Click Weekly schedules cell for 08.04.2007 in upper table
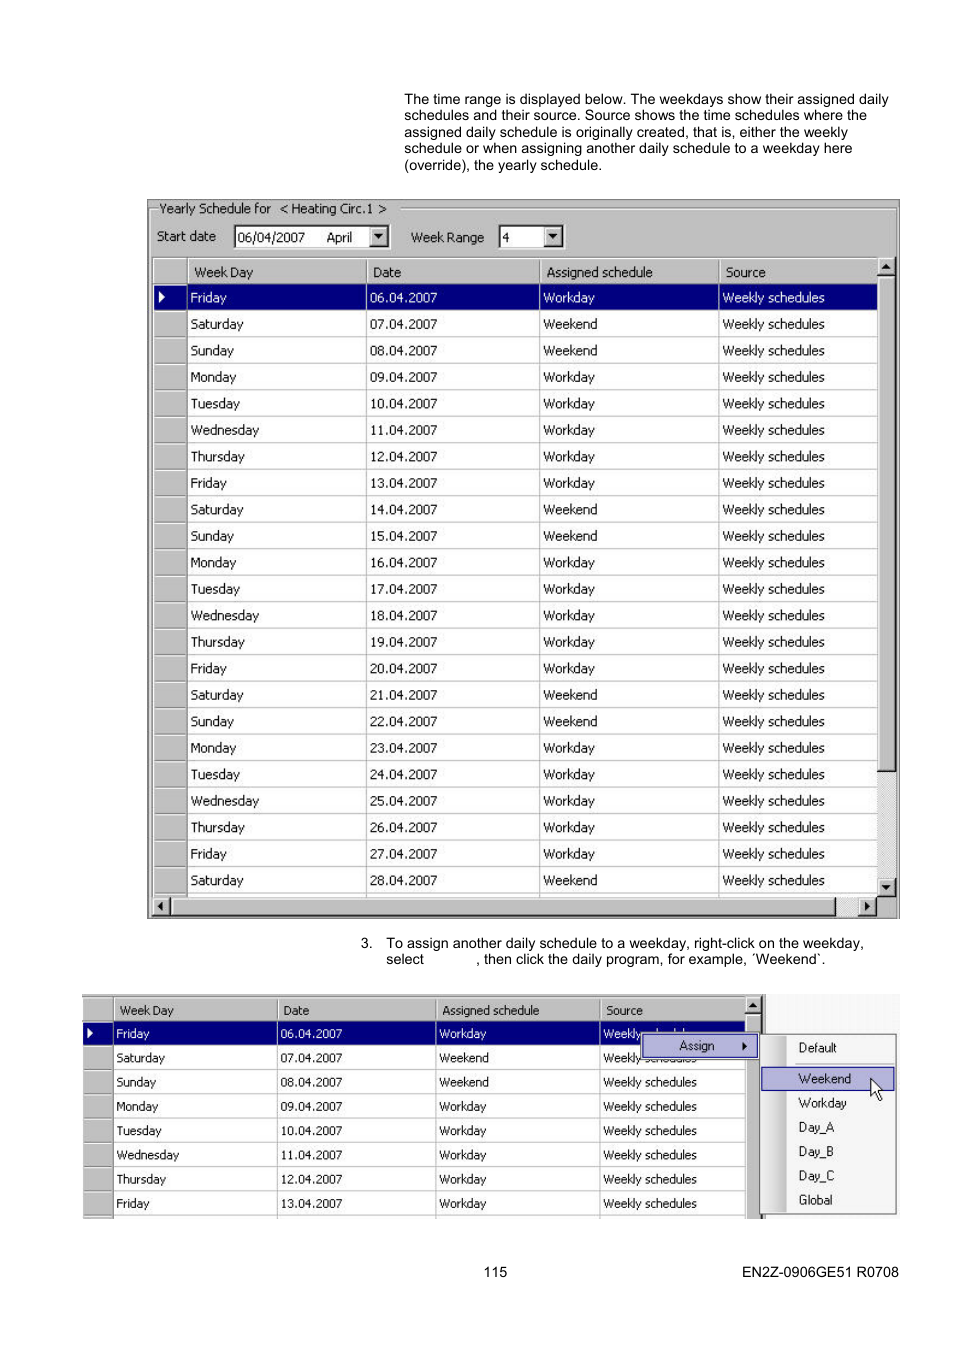Screen dimensions: 954x1350 click(x=798, y=351)
